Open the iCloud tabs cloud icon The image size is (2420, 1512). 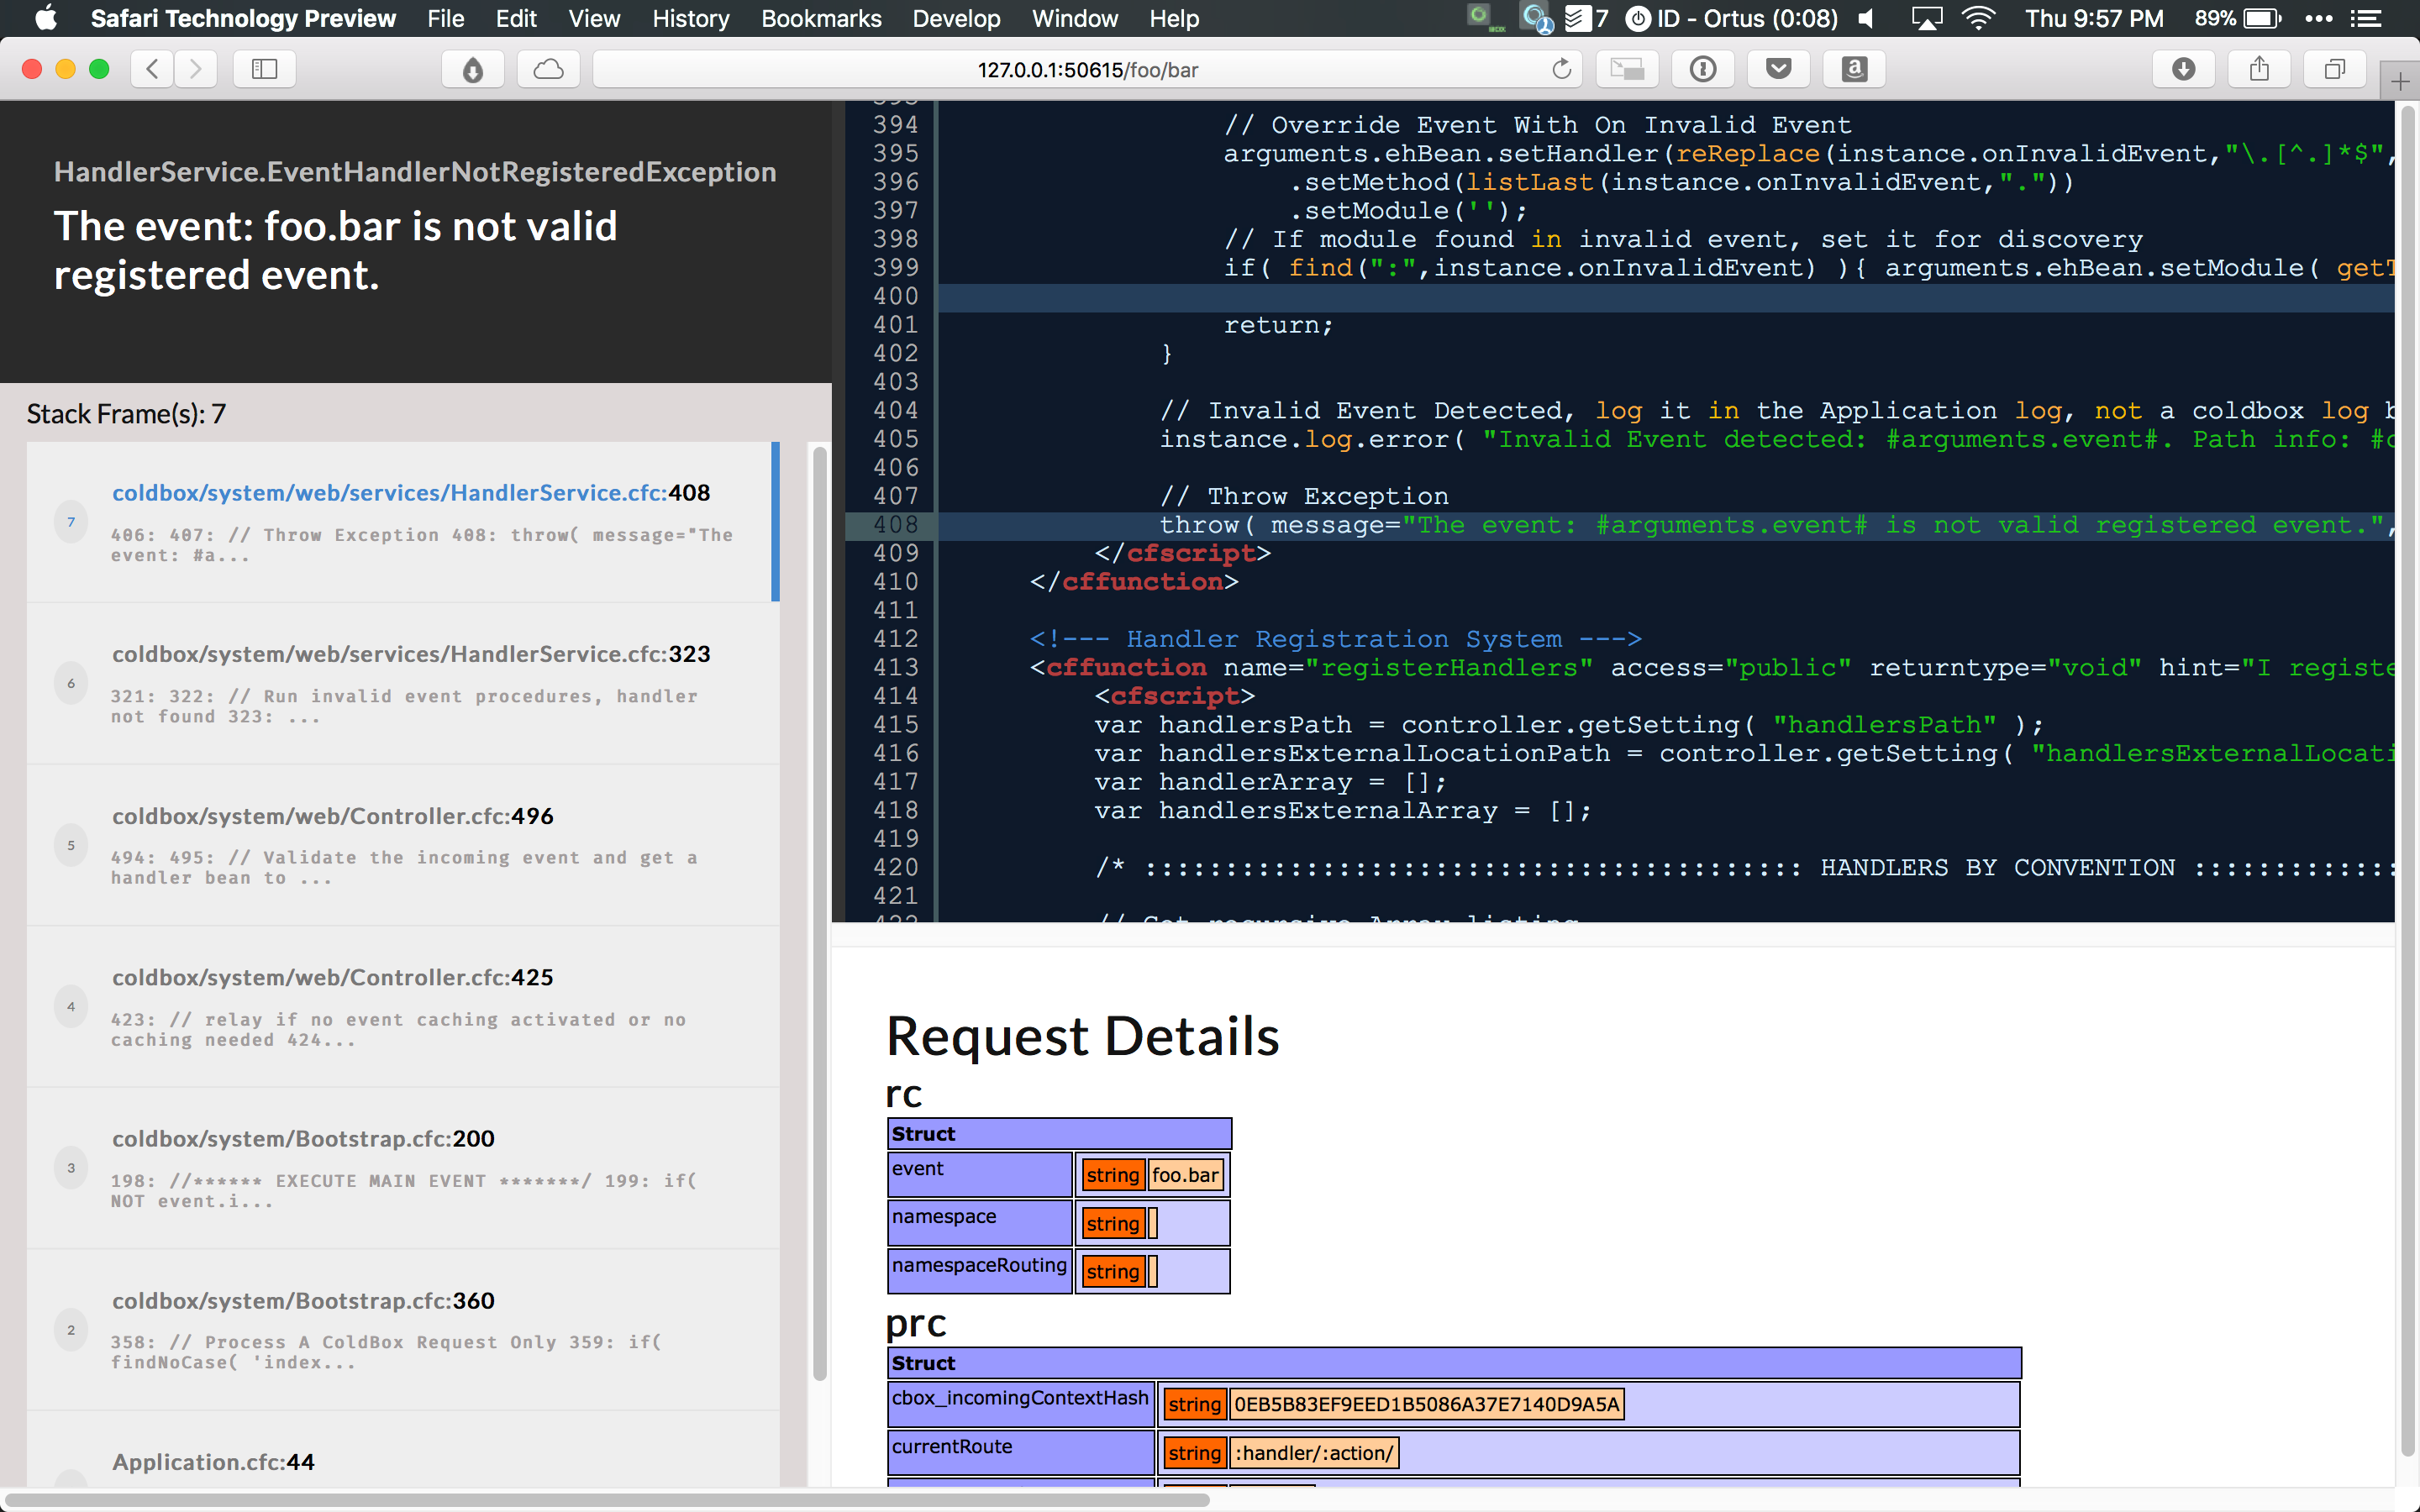548,69
